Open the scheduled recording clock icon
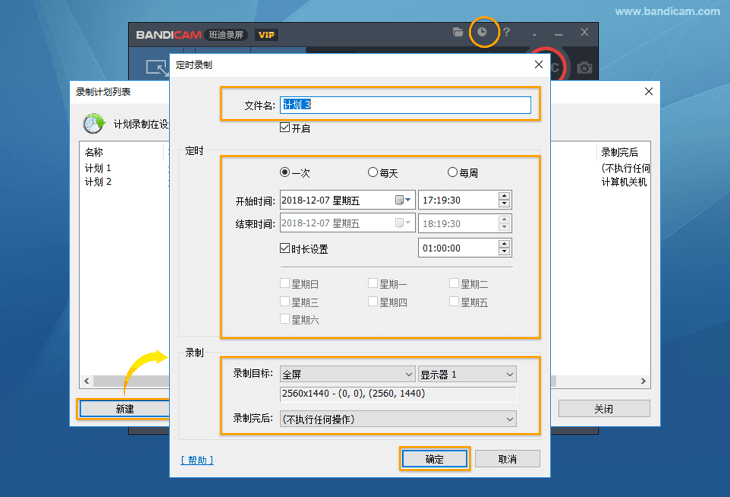730x497 pixels. point(482,32)
